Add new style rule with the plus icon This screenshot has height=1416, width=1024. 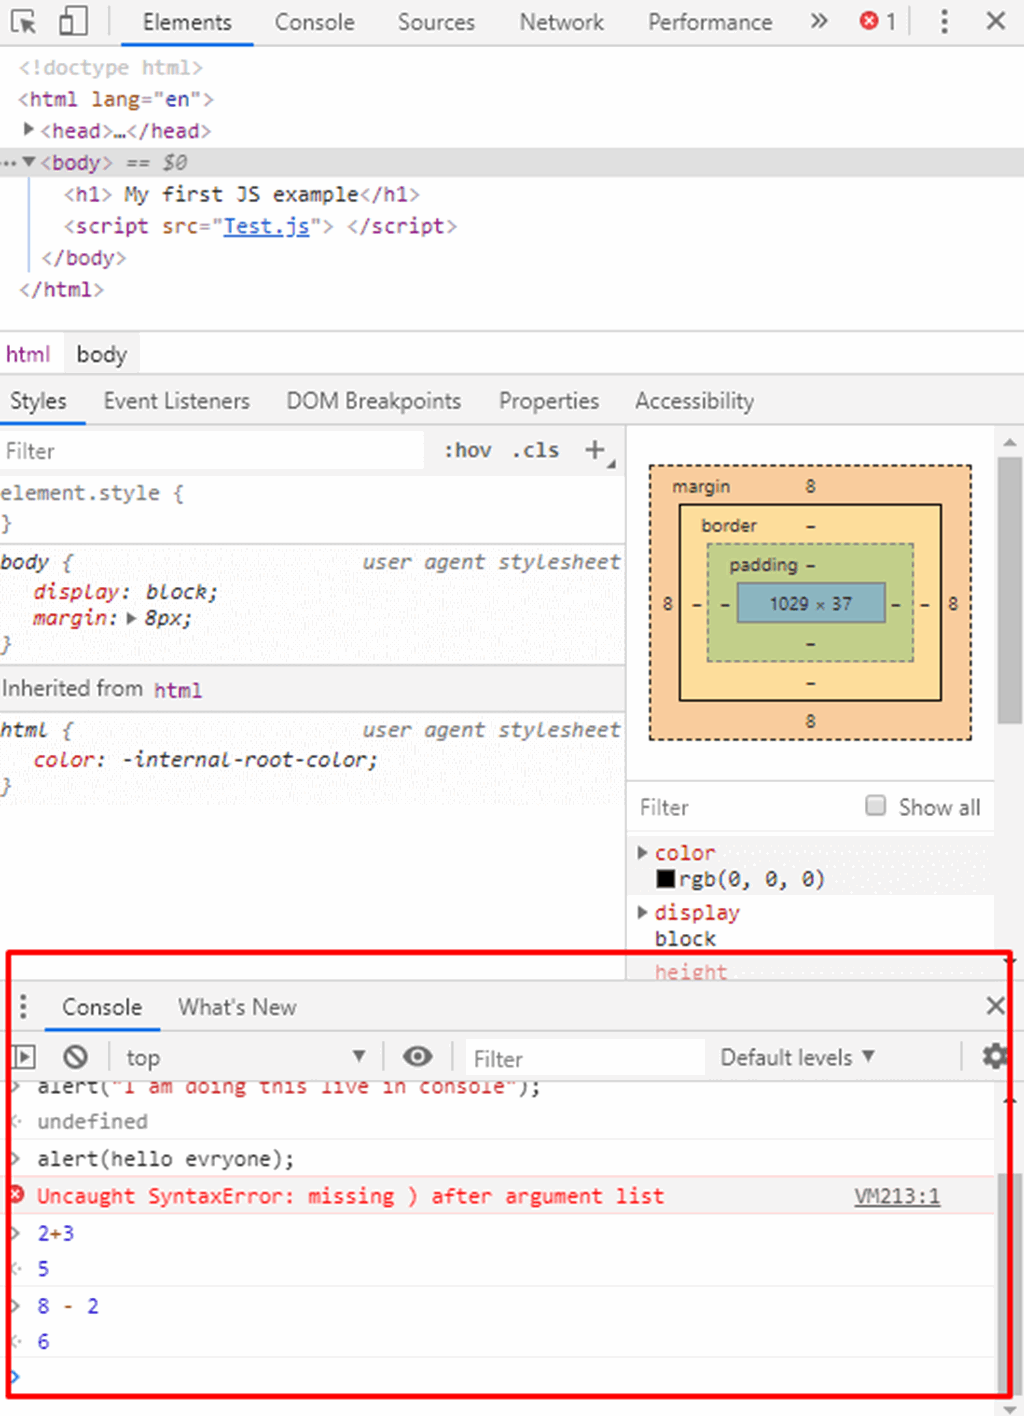(x=592, y=450)
